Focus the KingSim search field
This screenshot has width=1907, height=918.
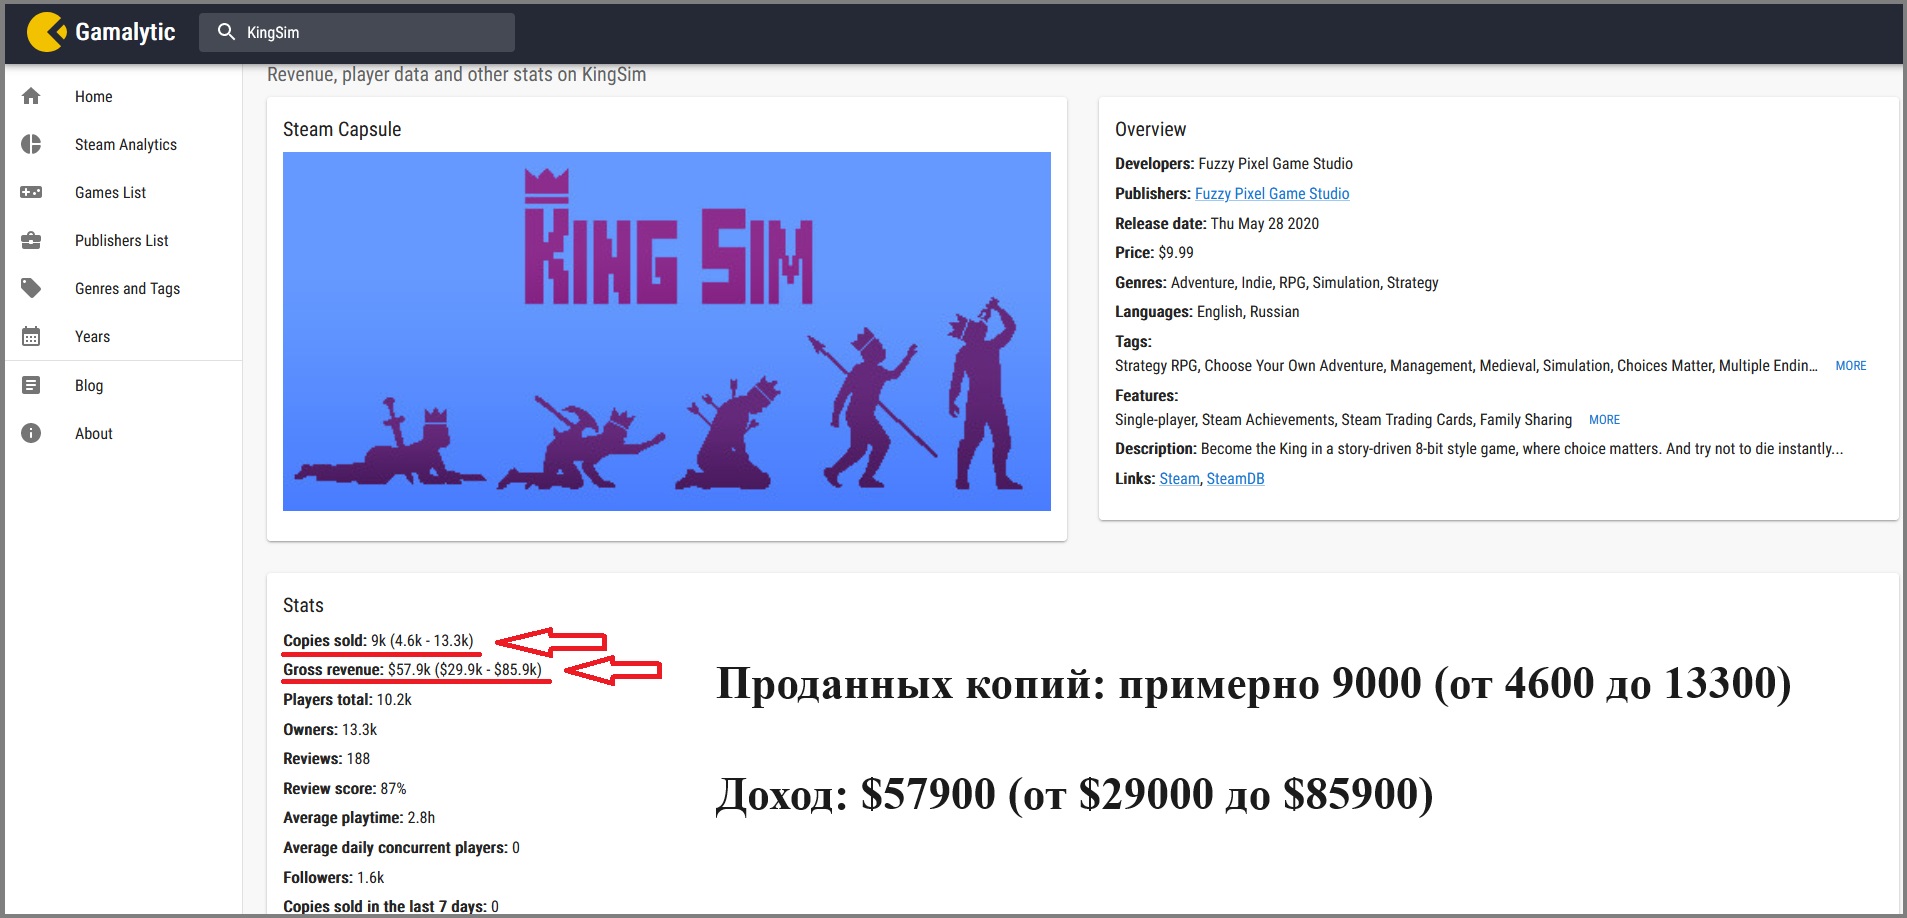click(x=357, y=32)
